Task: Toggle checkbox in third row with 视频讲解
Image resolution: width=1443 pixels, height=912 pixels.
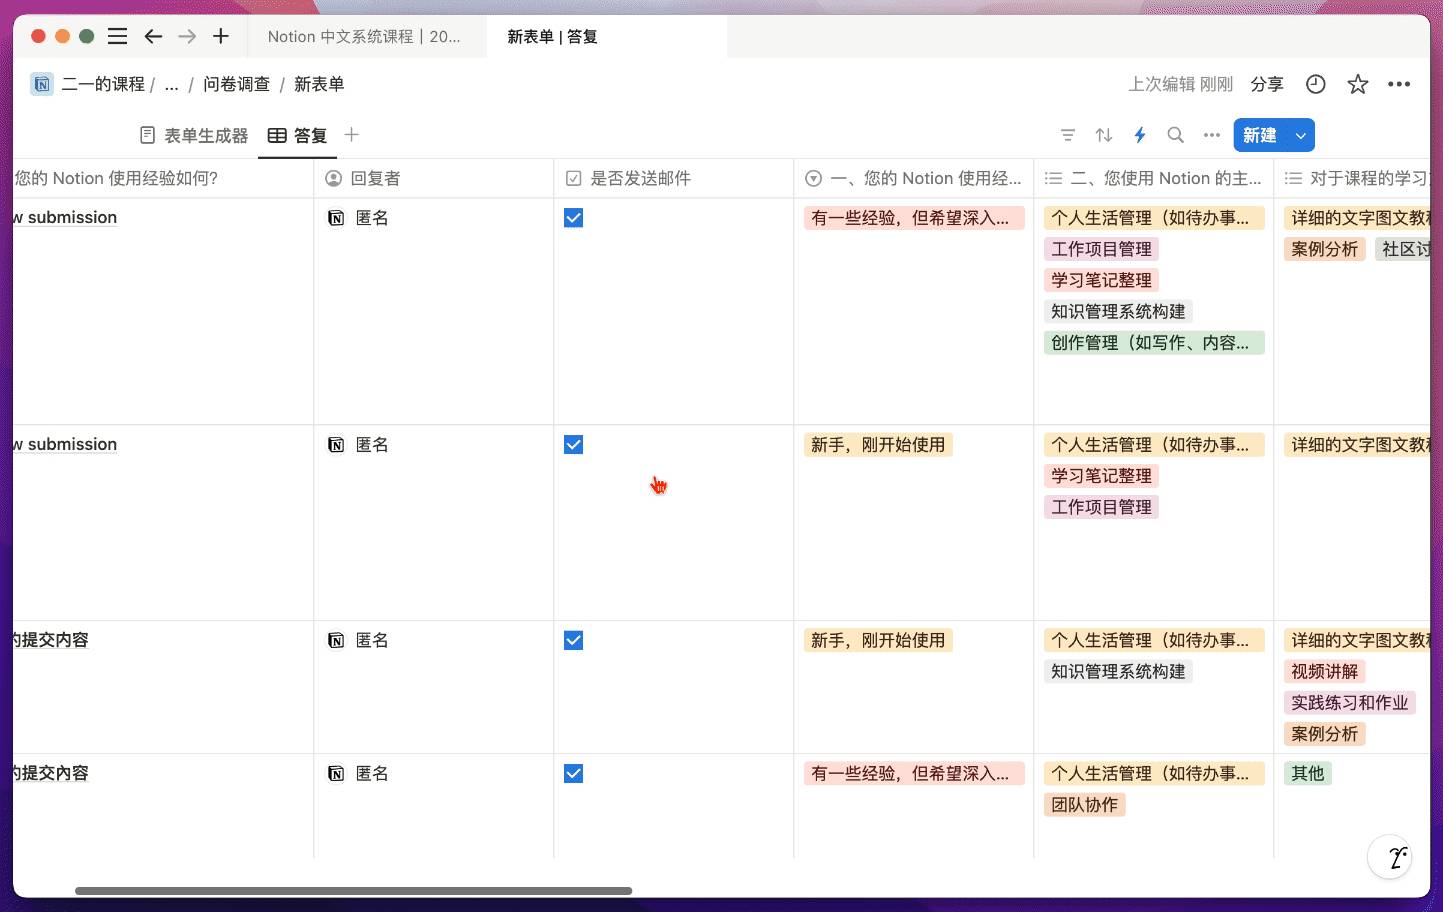Action: click(x=574, y=641)
